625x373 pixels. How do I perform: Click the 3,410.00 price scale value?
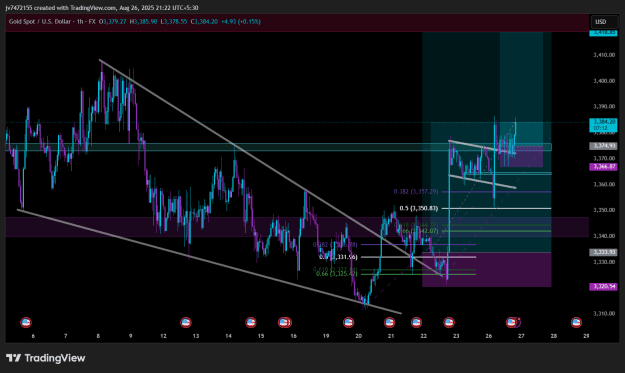tap(604, 55)
